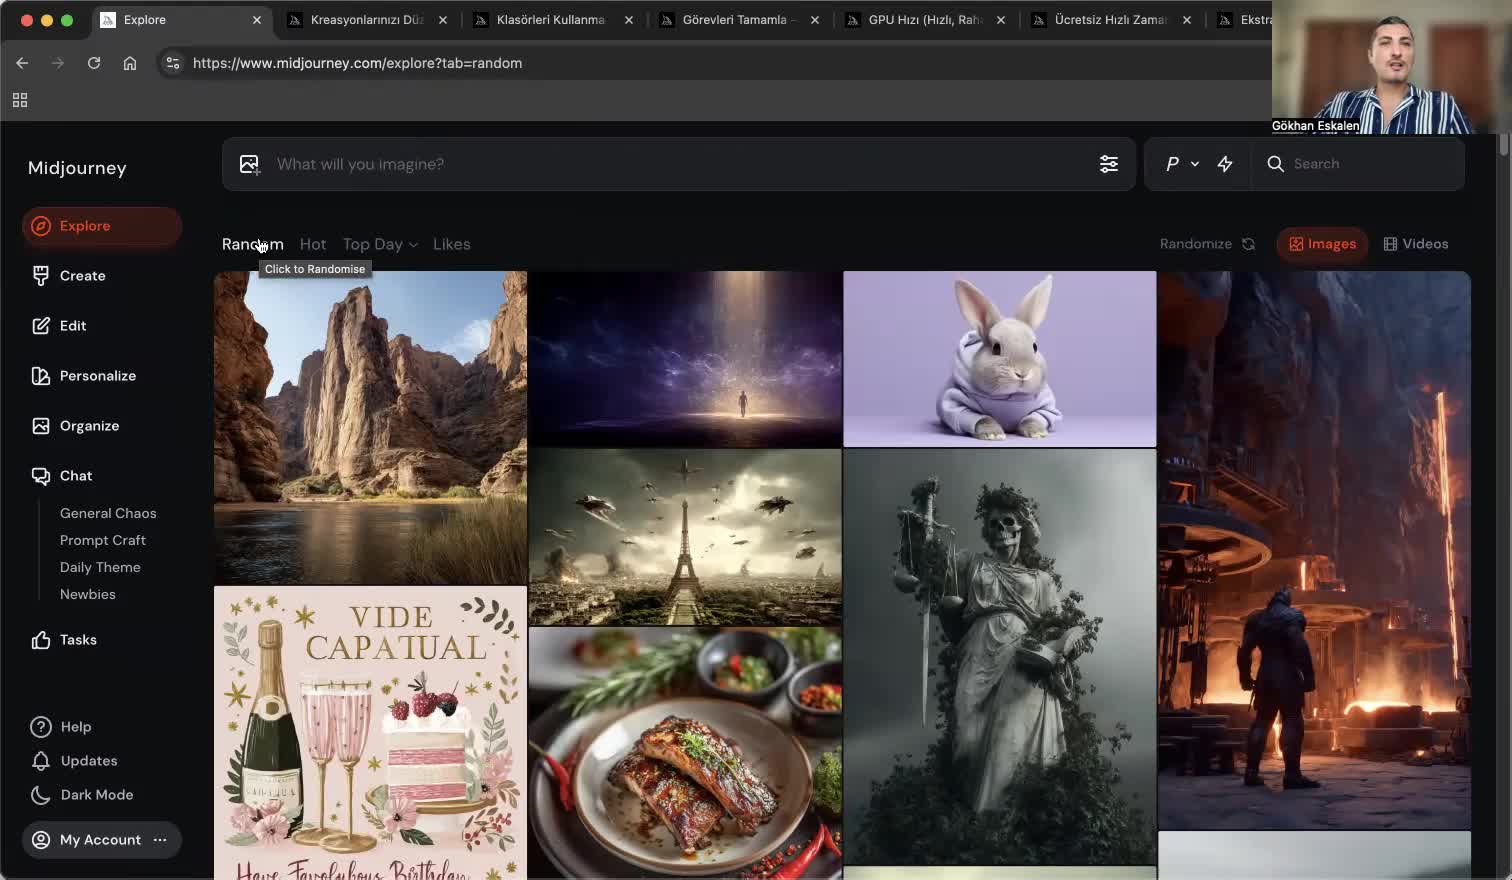
Task: Focus the 'What will you imagine?' prompt field
Action: (679, 164)
